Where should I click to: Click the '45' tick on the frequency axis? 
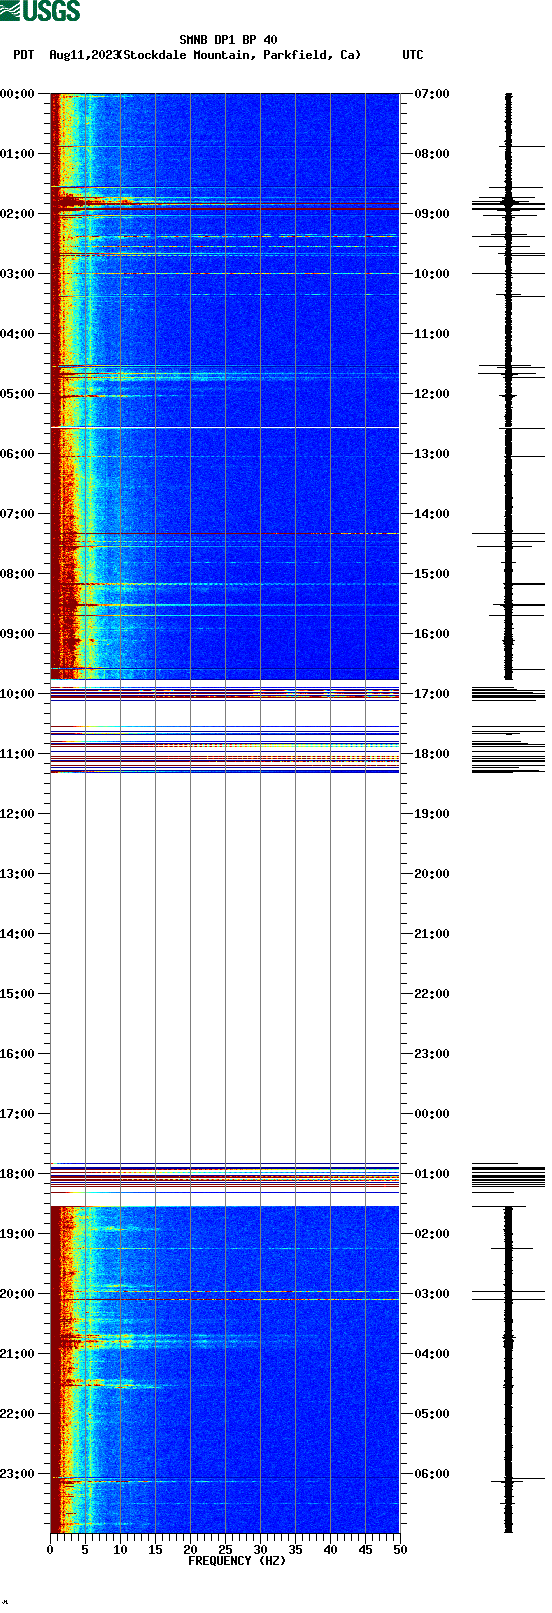[365, 1550]
